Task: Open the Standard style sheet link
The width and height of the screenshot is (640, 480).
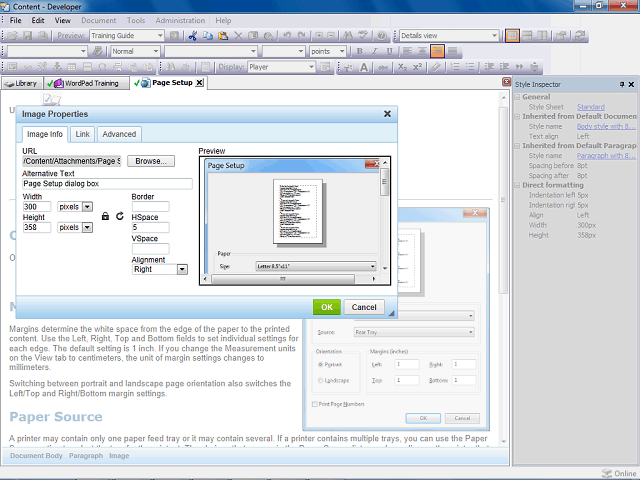Action: [591, 107]
